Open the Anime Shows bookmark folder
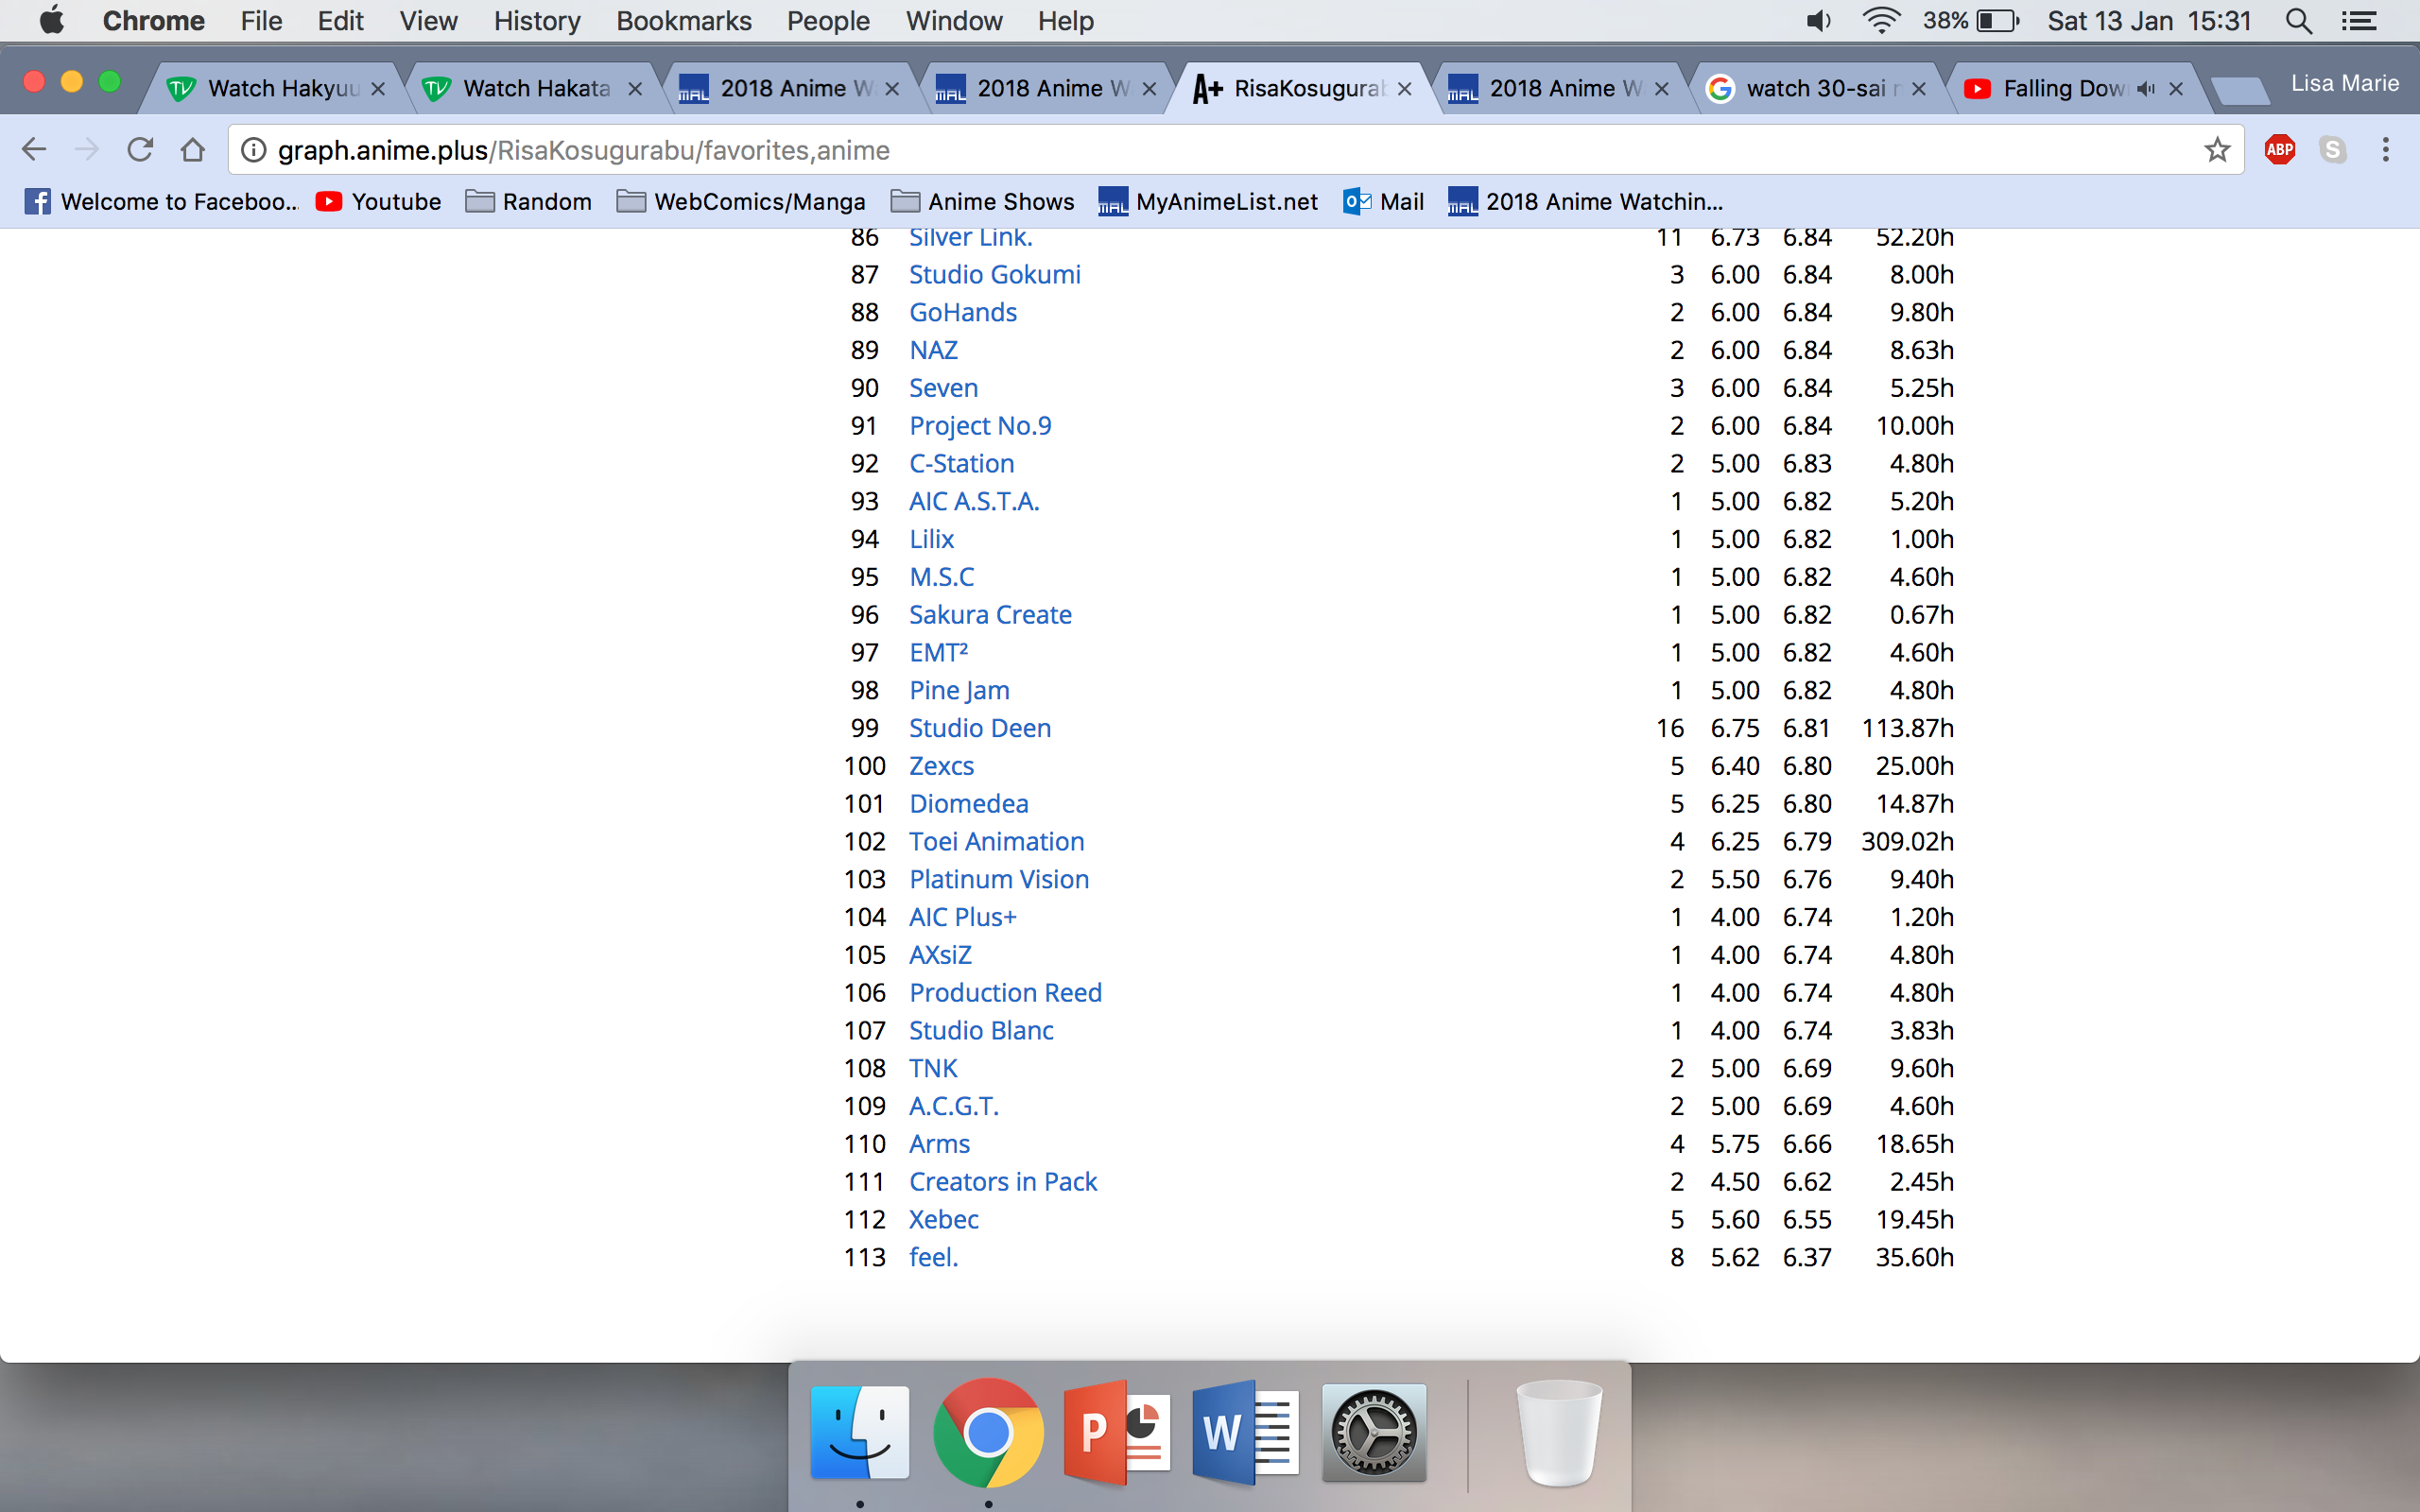The image size is (2420, 1512). (x=982, y=202)
